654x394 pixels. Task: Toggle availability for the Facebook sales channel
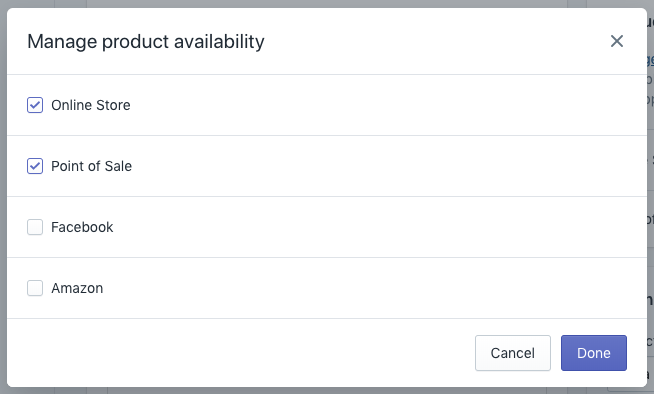[x=35, y=227]
